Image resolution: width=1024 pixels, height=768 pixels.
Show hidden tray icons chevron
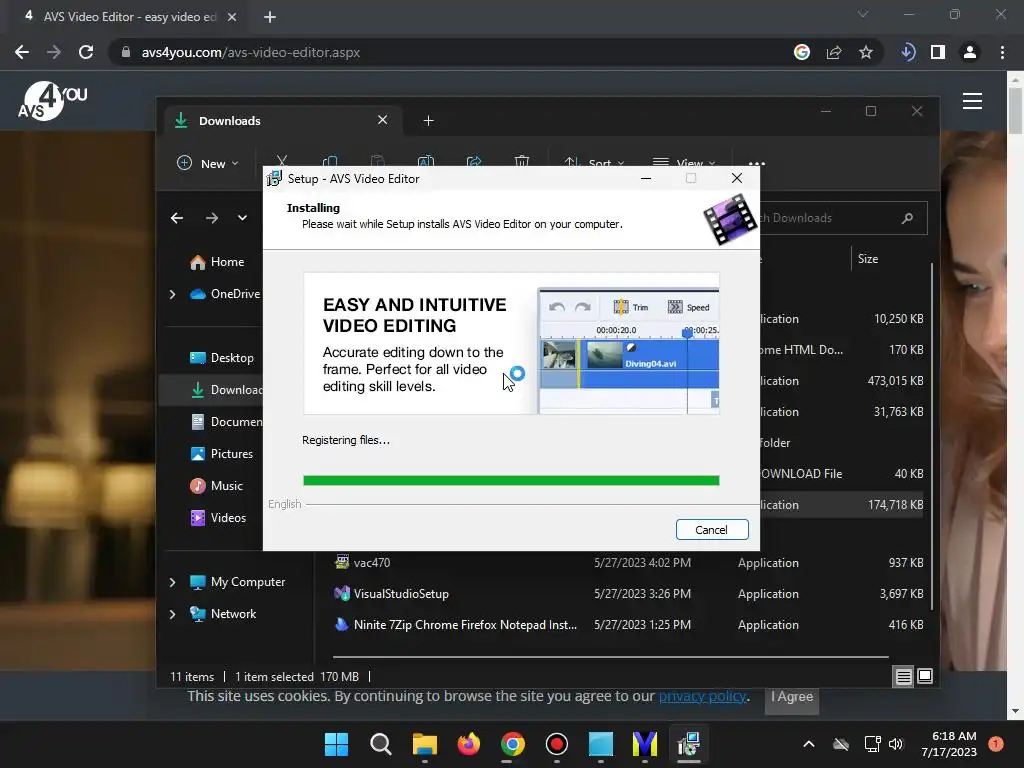click(x=808, y=744)
